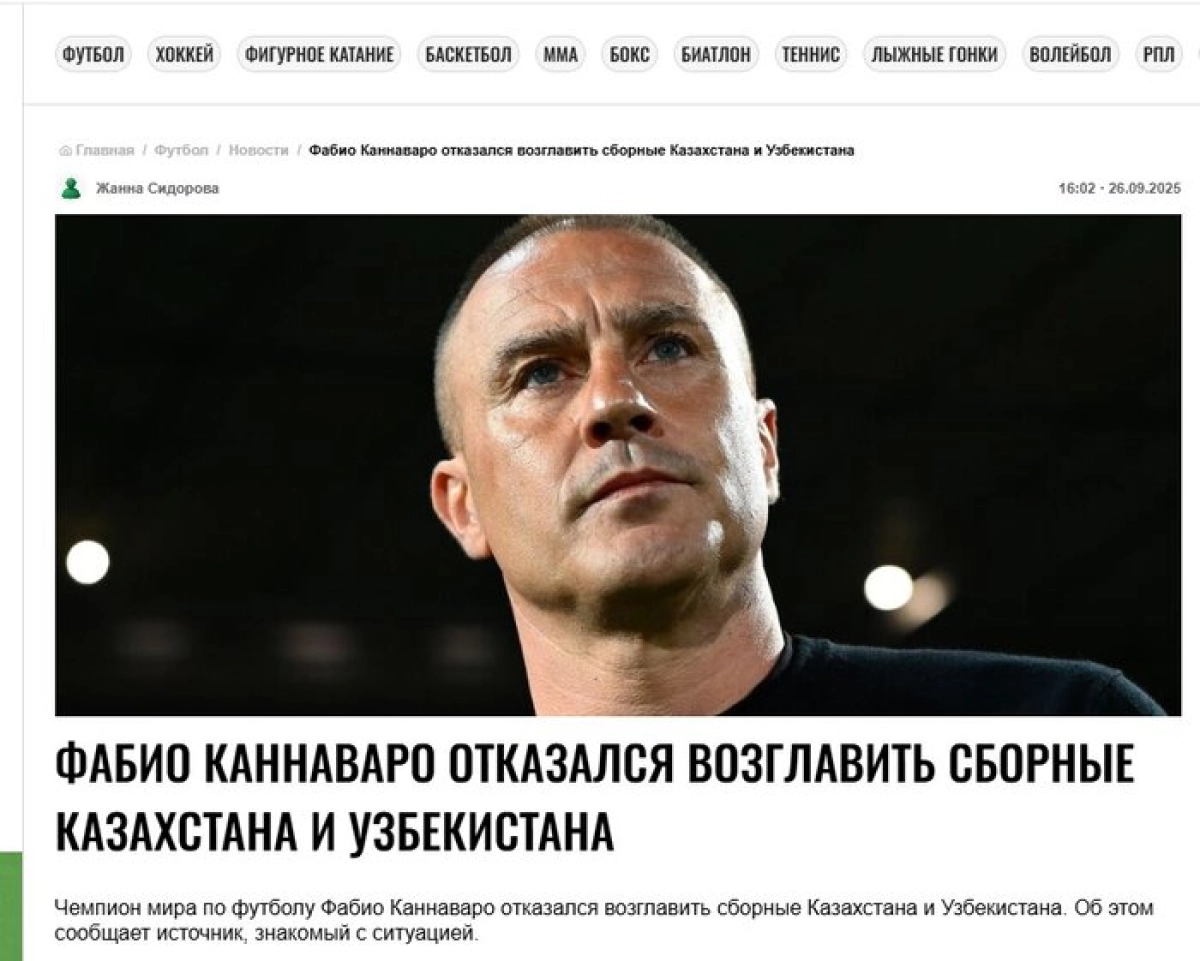
Task: Click the home icon in breadcrumbs
Action: coord(65,151)
